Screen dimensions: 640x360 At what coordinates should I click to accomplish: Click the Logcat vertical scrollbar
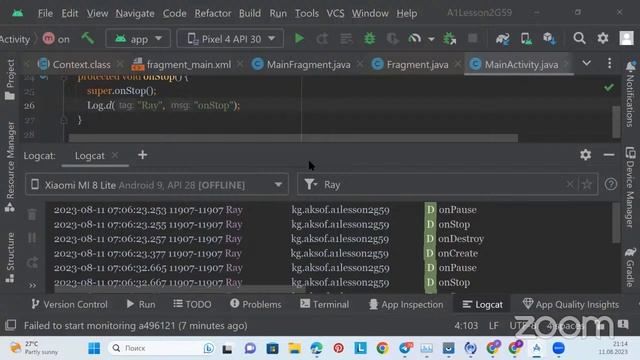616,222
